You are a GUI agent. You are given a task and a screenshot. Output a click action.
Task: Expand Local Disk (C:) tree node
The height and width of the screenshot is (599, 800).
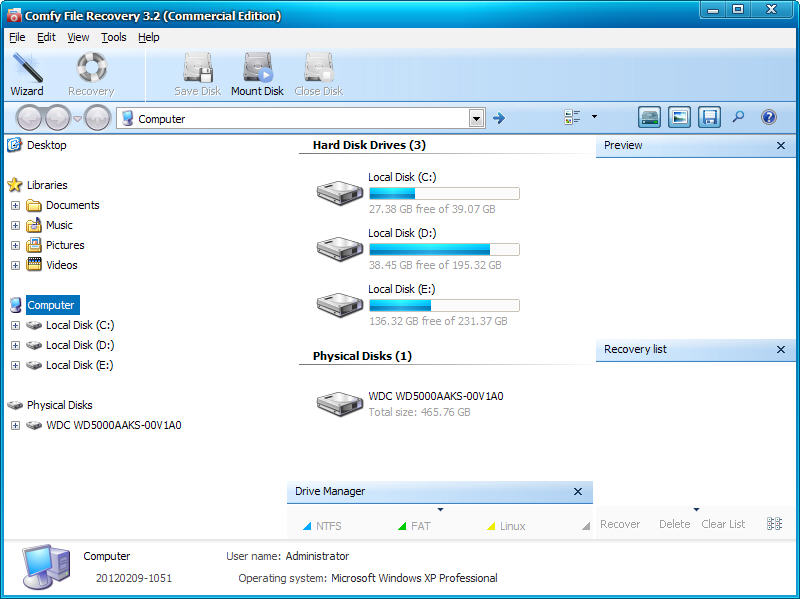pyautogui.click(x=15, y=325)
